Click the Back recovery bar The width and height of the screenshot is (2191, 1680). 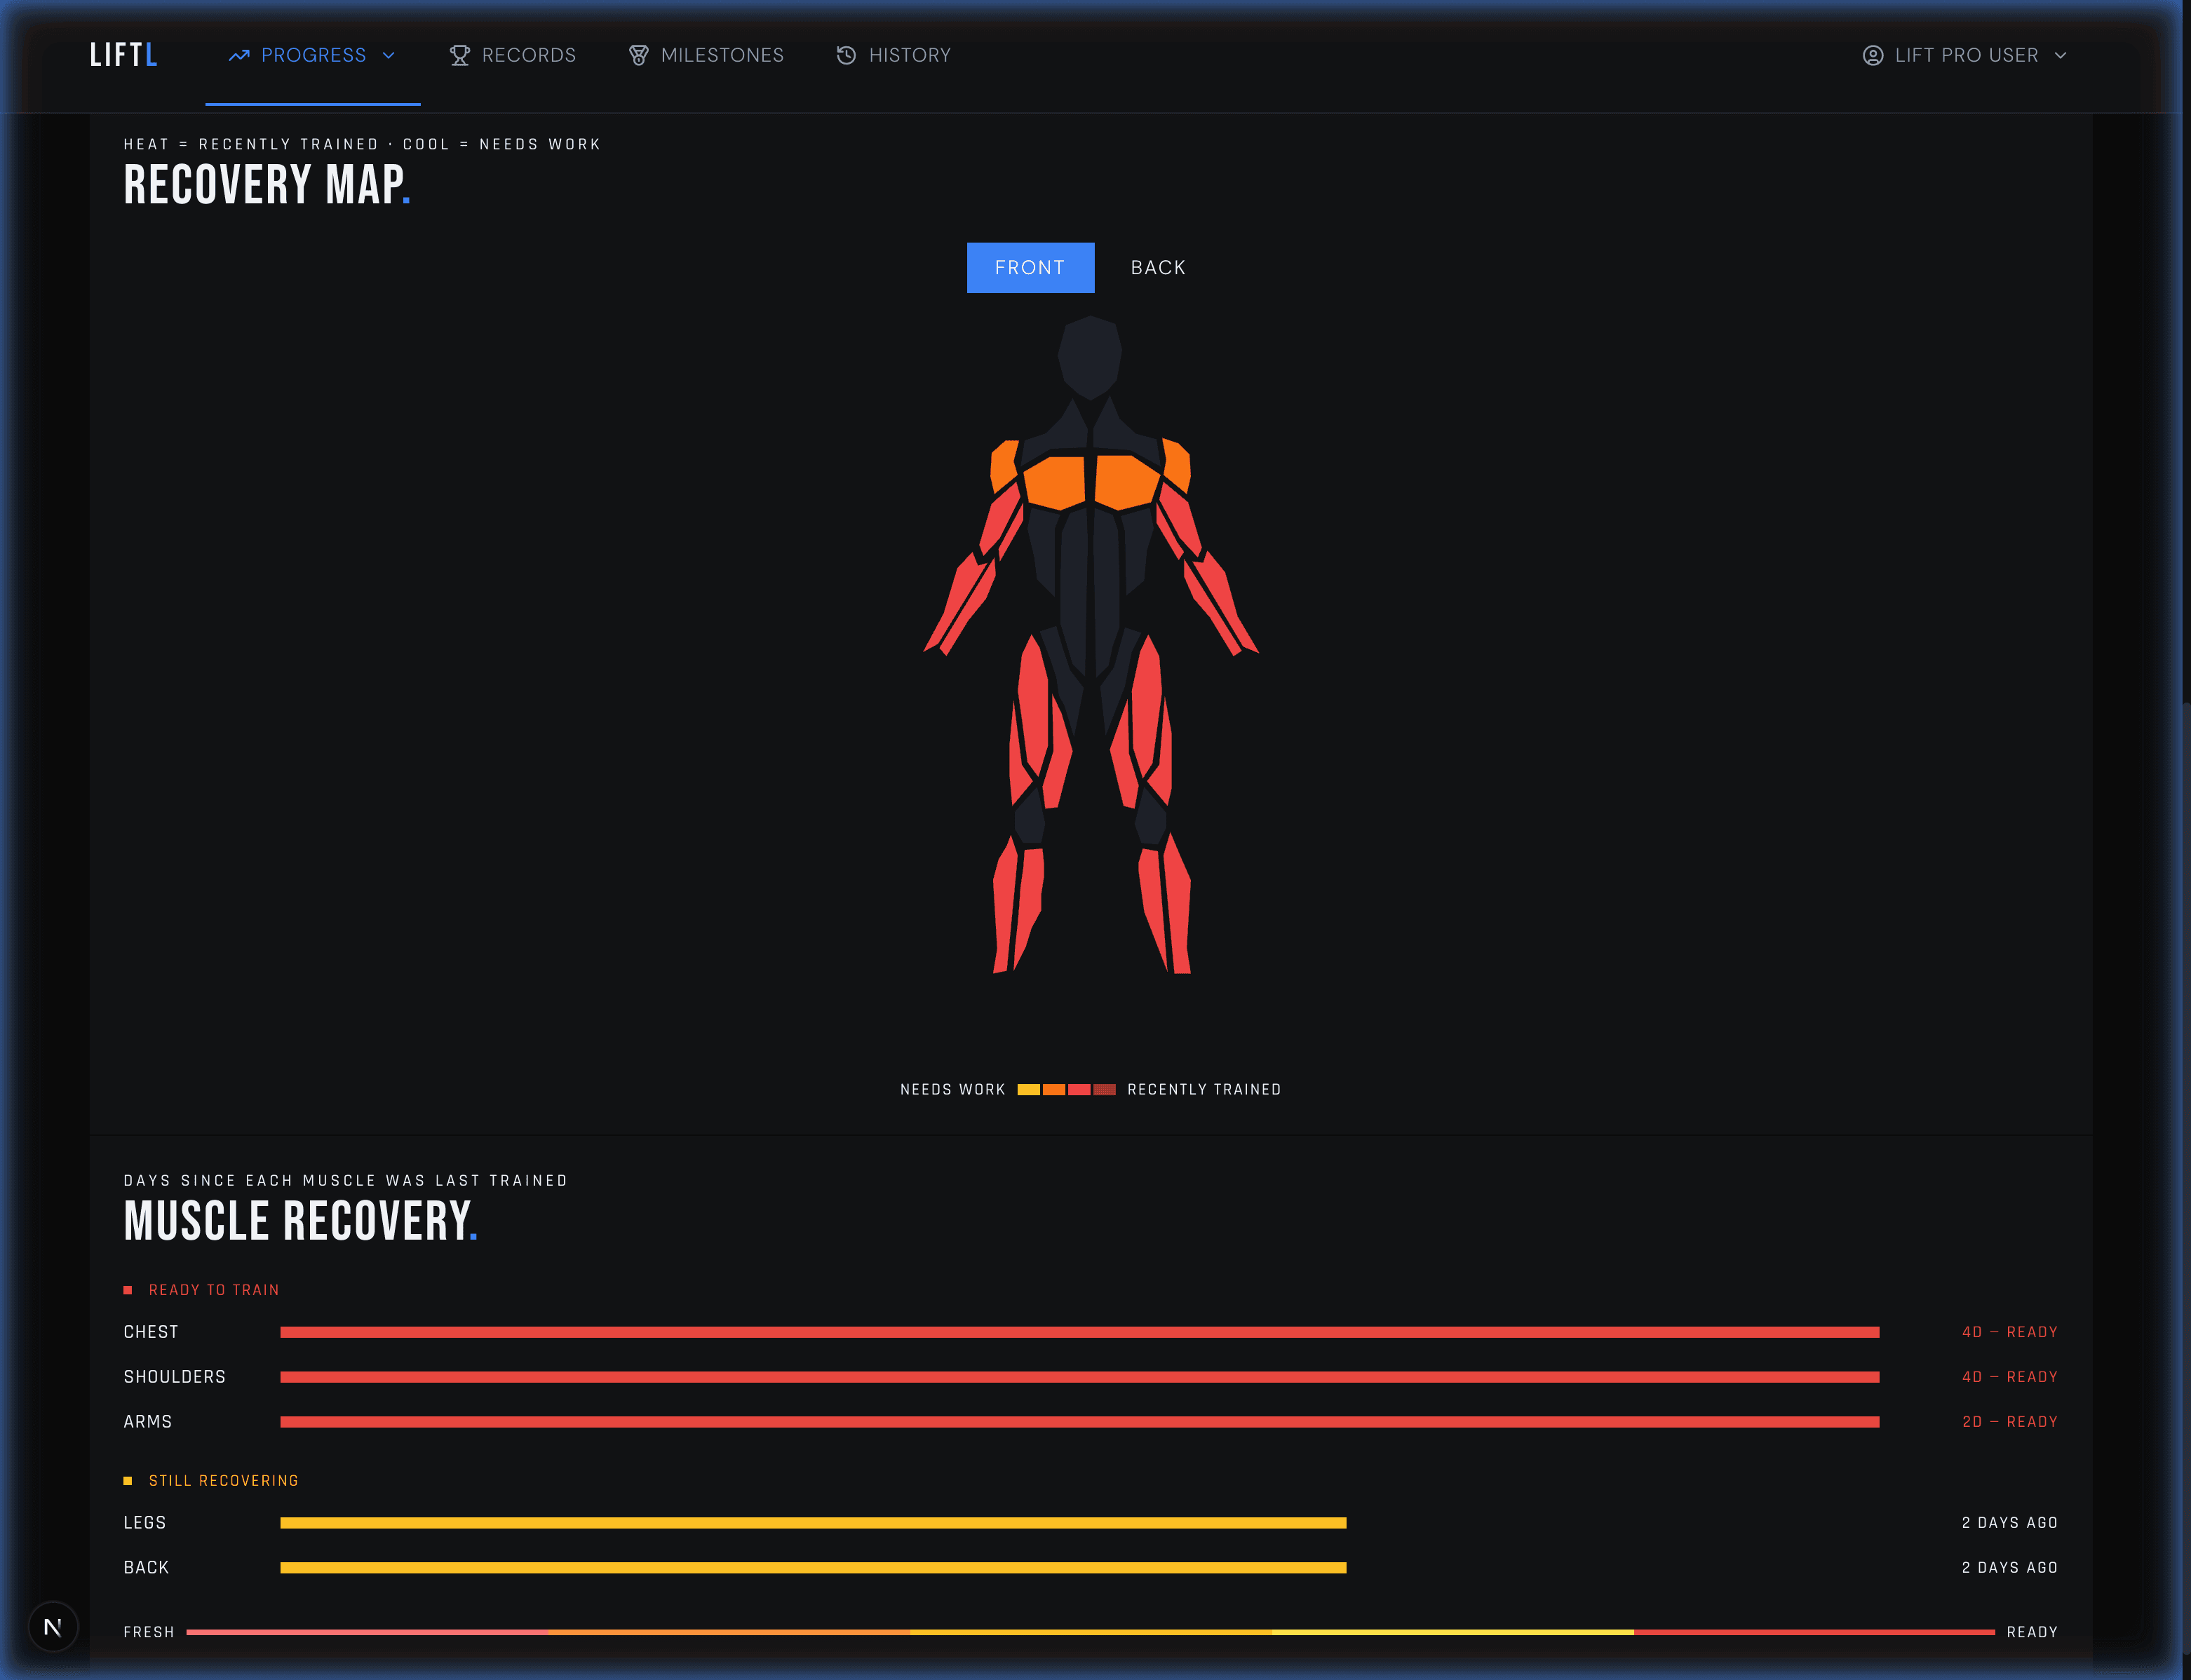pos(813,1568)
